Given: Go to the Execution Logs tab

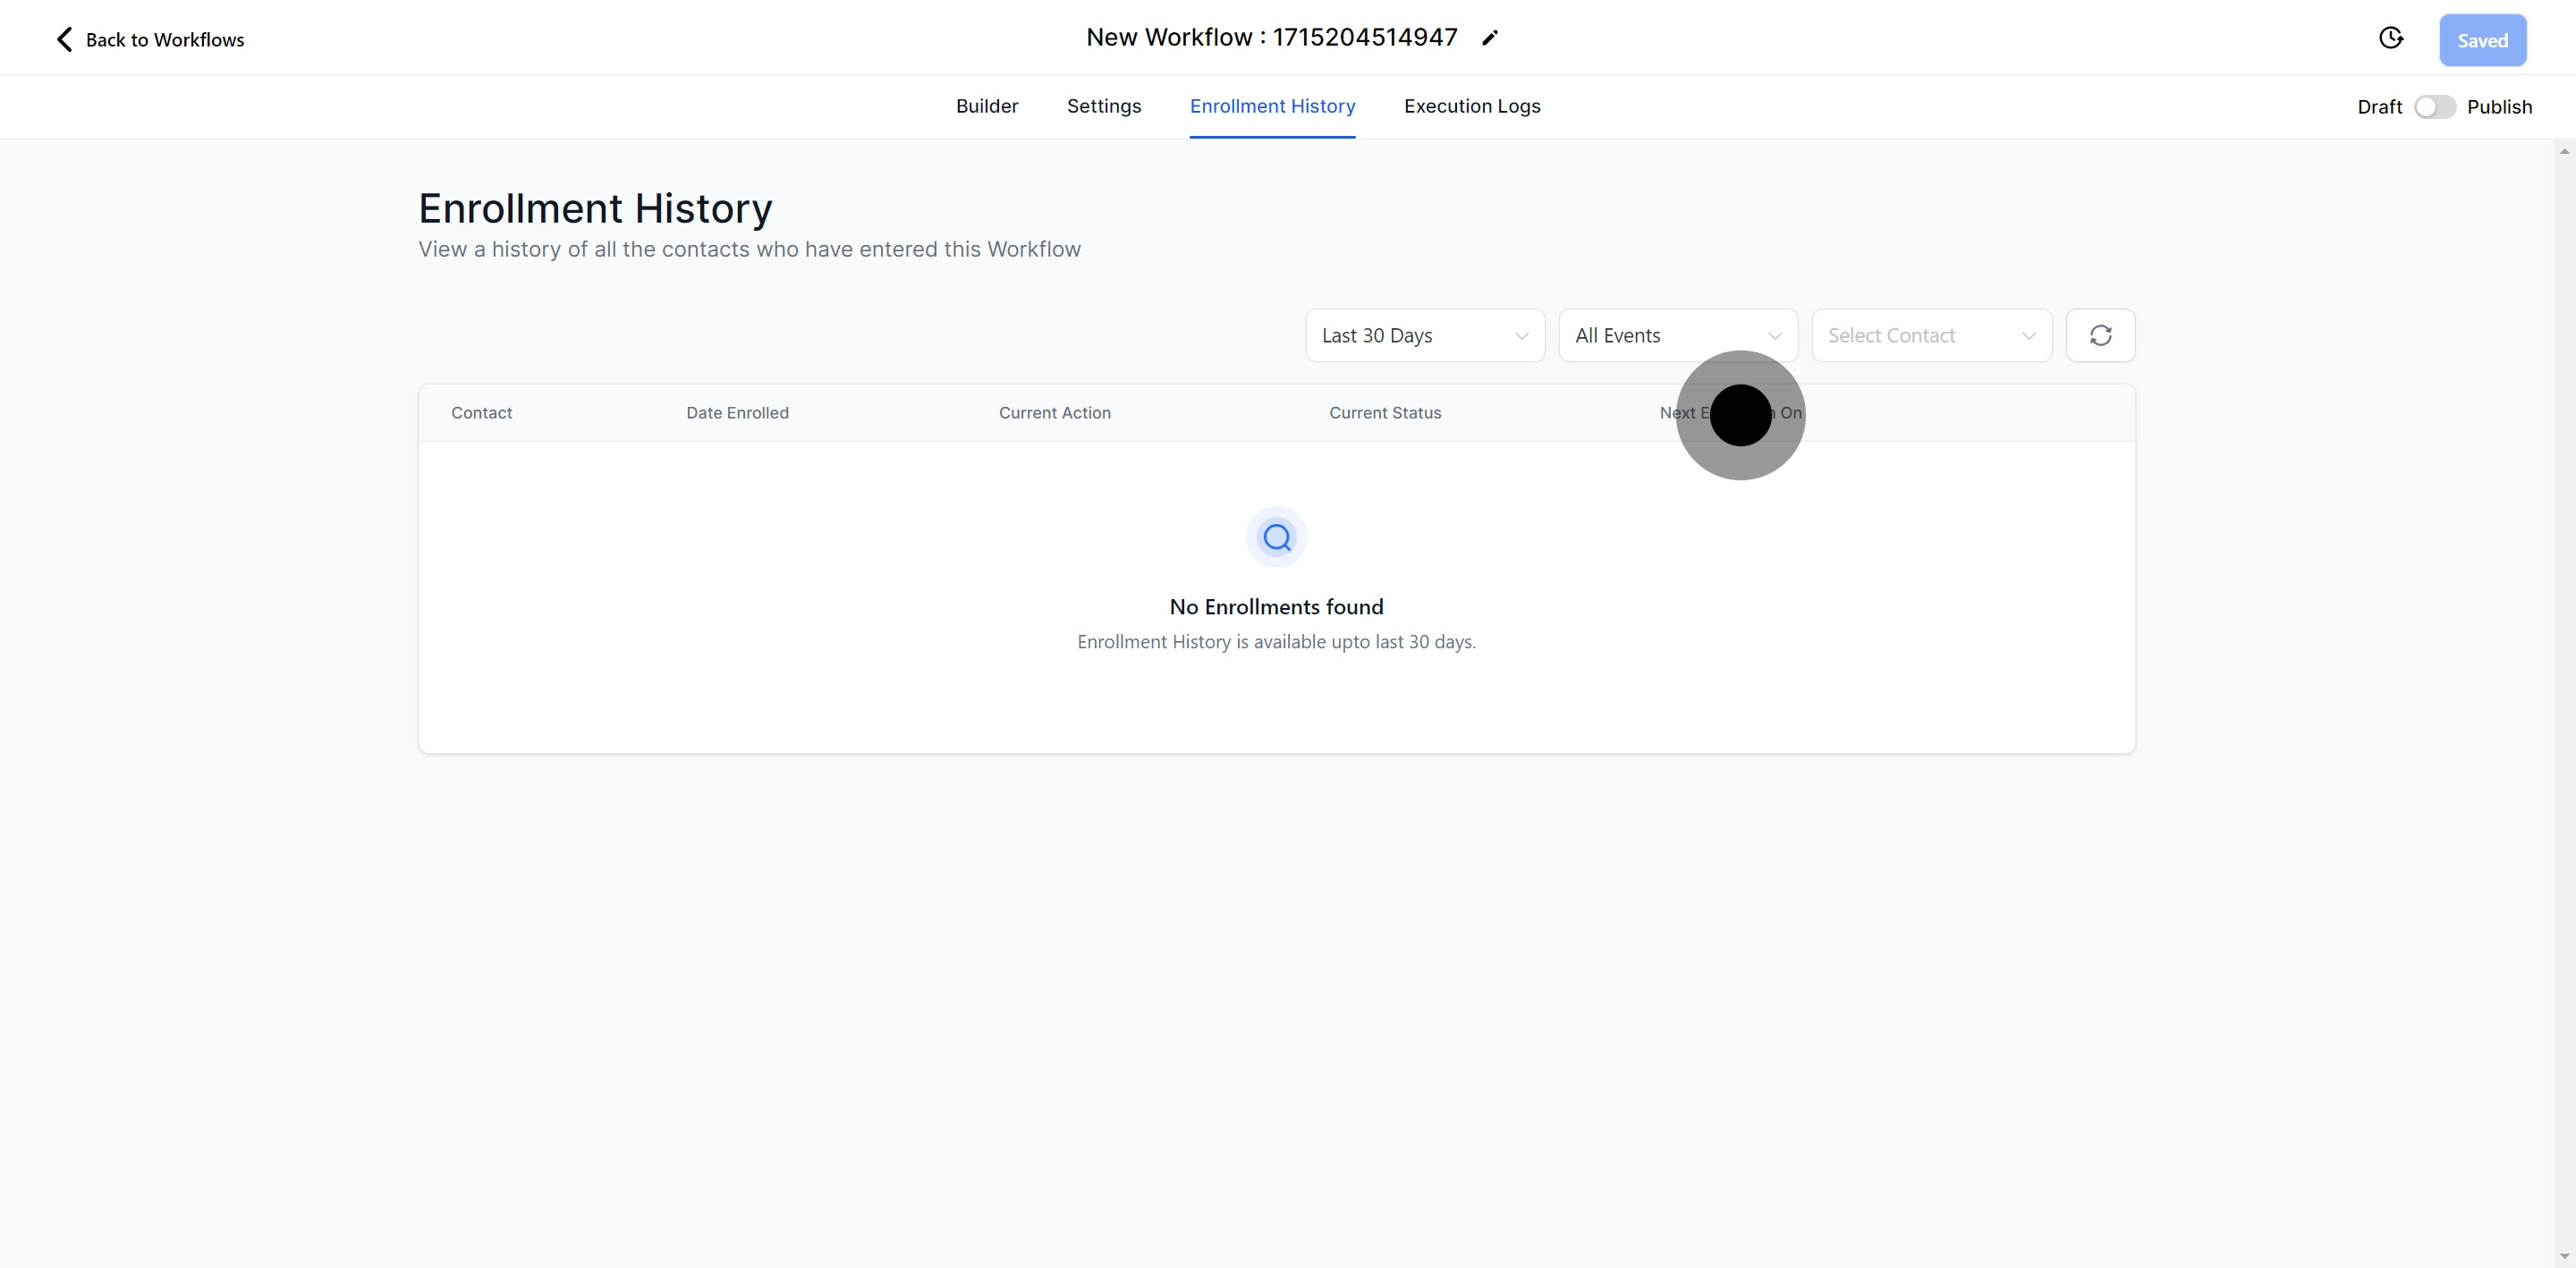Looking at the screenshot, I should [1471, 106].
